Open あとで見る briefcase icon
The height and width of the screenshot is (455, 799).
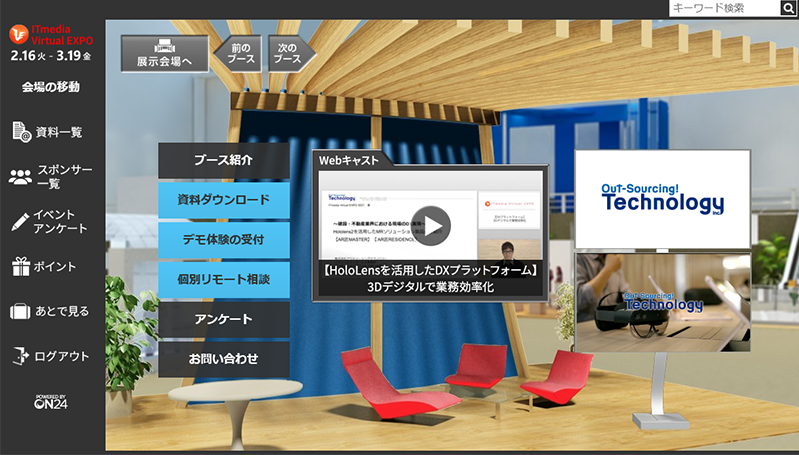pyautogui.click(x=21, y=311)
